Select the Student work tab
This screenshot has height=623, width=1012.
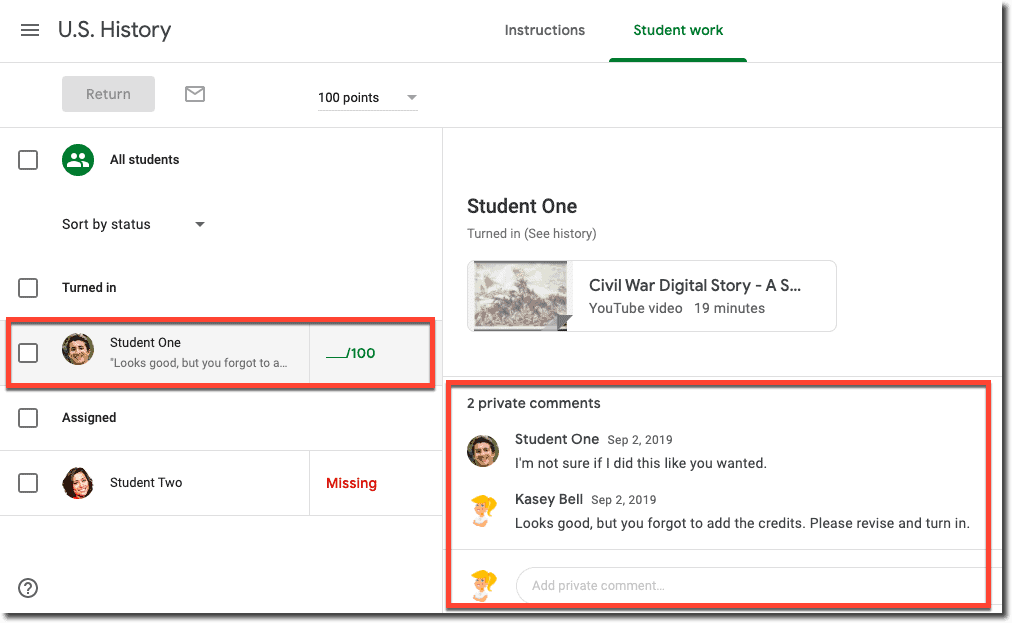[x=678, y=30]
